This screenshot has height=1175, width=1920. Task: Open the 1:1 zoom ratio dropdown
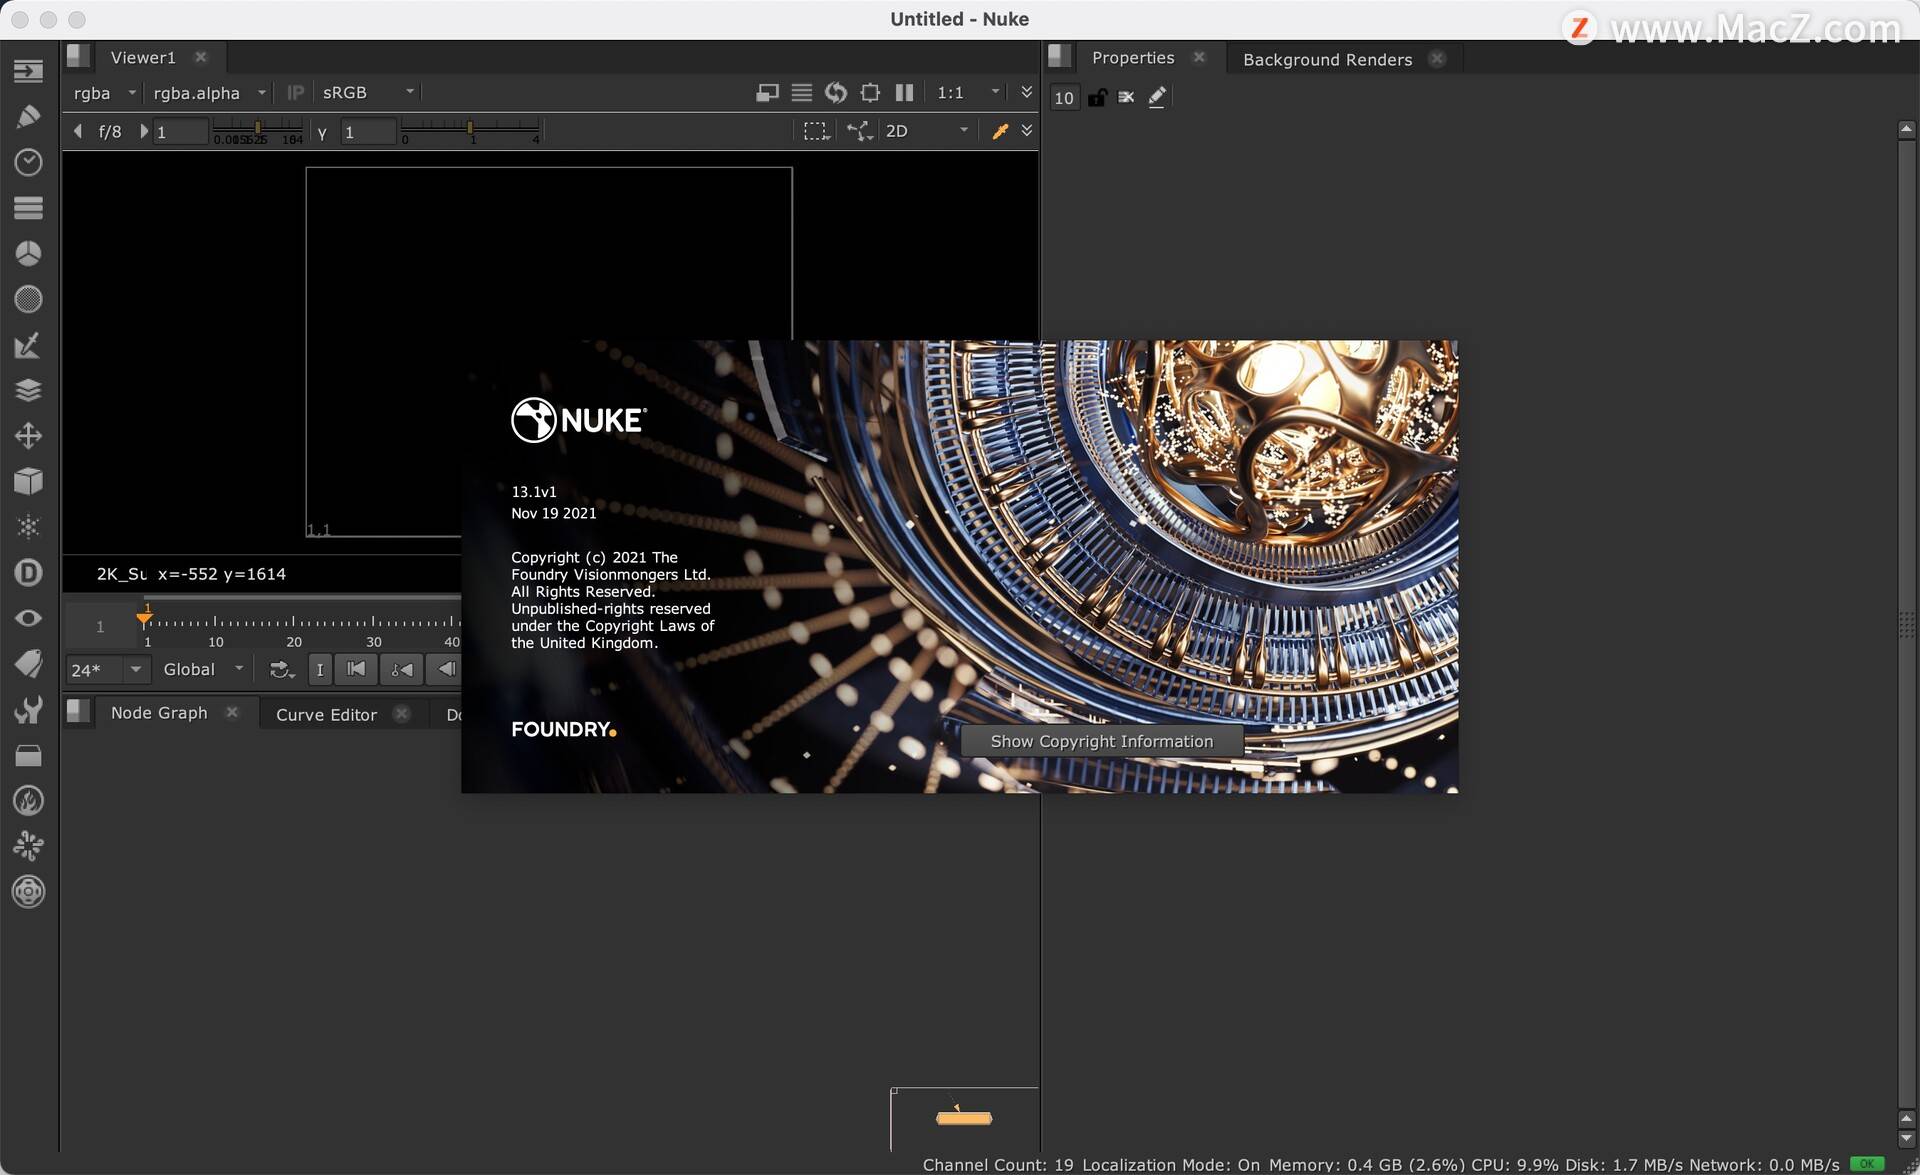967,93
